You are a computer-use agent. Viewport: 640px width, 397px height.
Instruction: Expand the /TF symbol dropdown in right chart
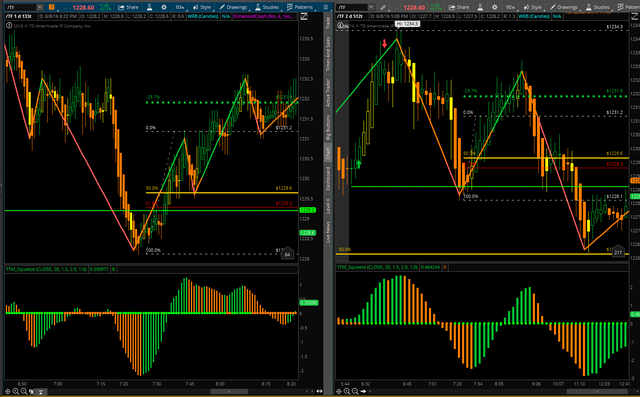click(x=371, y=7)
